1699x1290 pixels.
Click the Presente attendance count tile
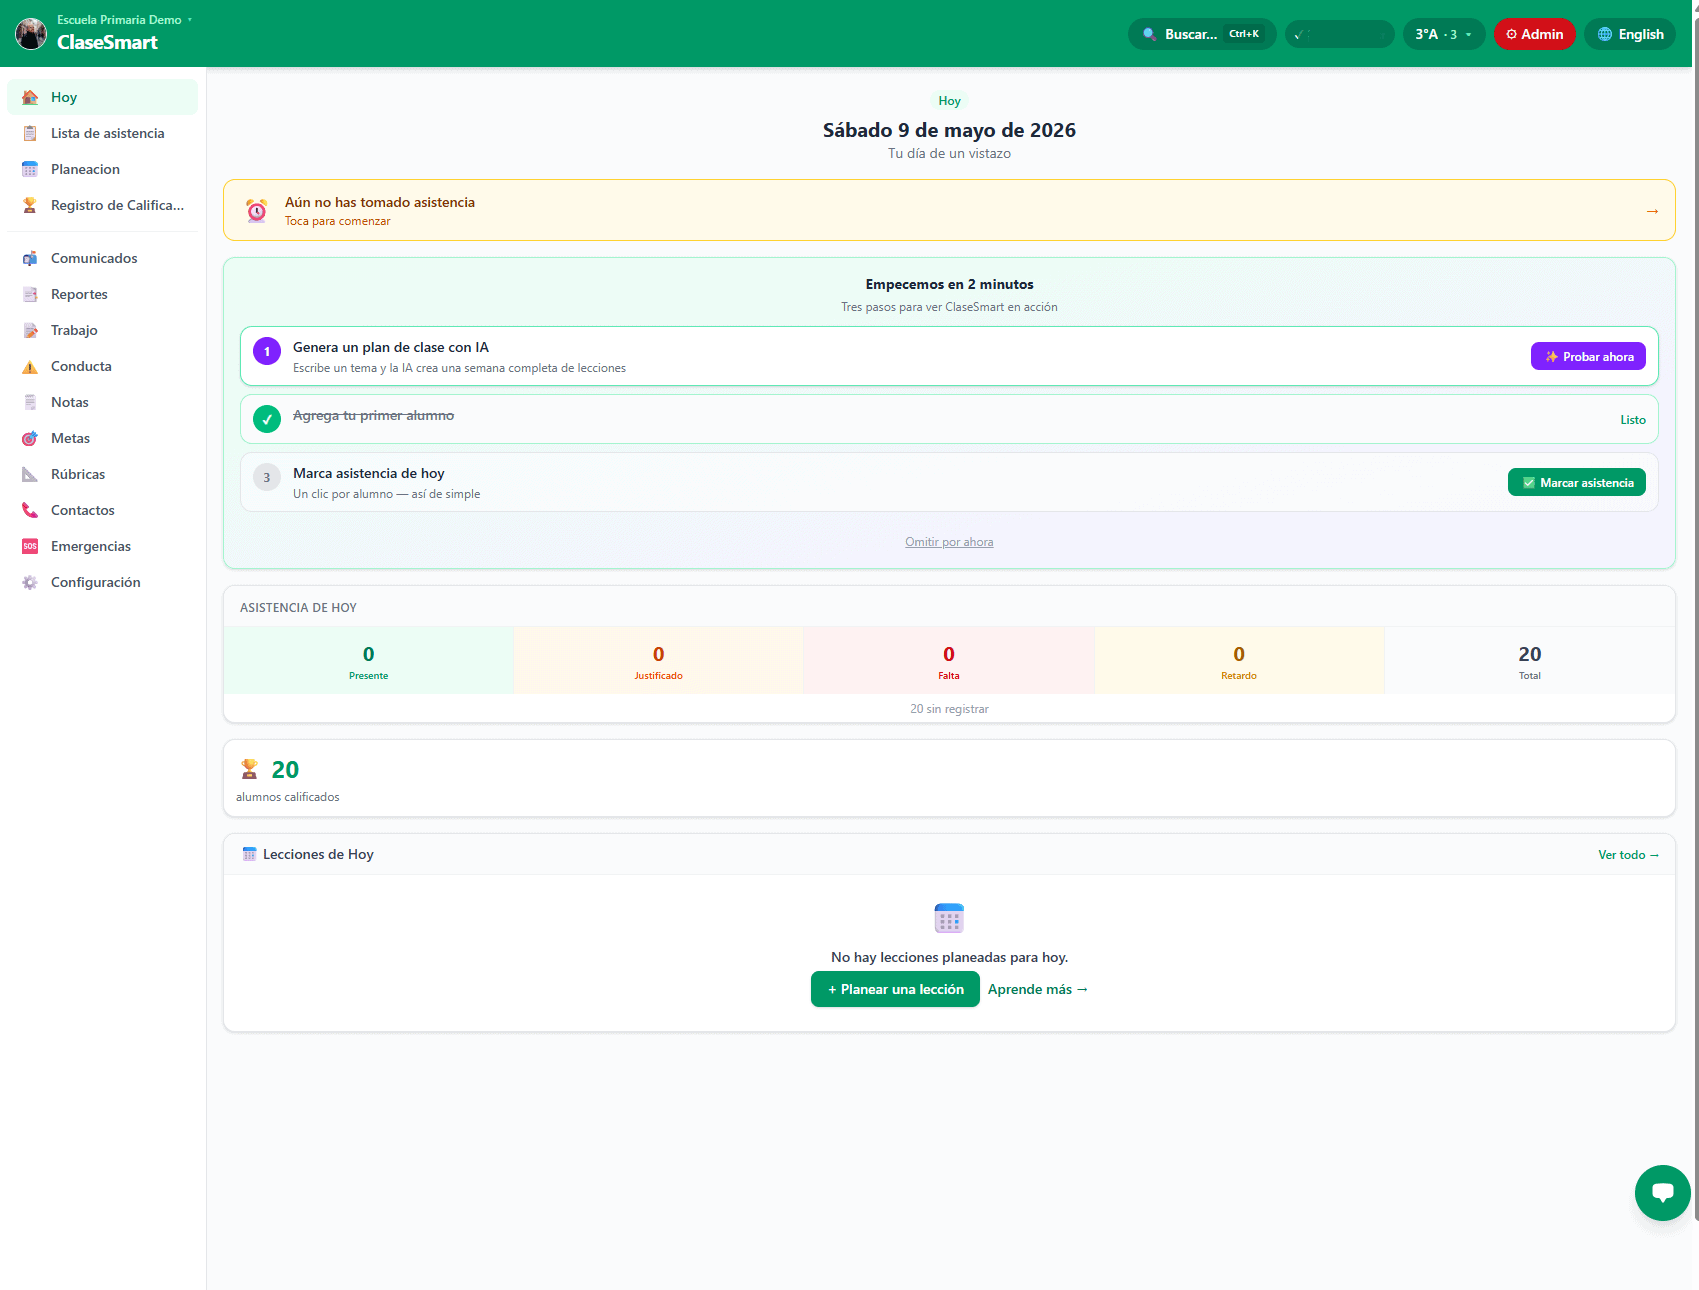(x=368, y=661)
